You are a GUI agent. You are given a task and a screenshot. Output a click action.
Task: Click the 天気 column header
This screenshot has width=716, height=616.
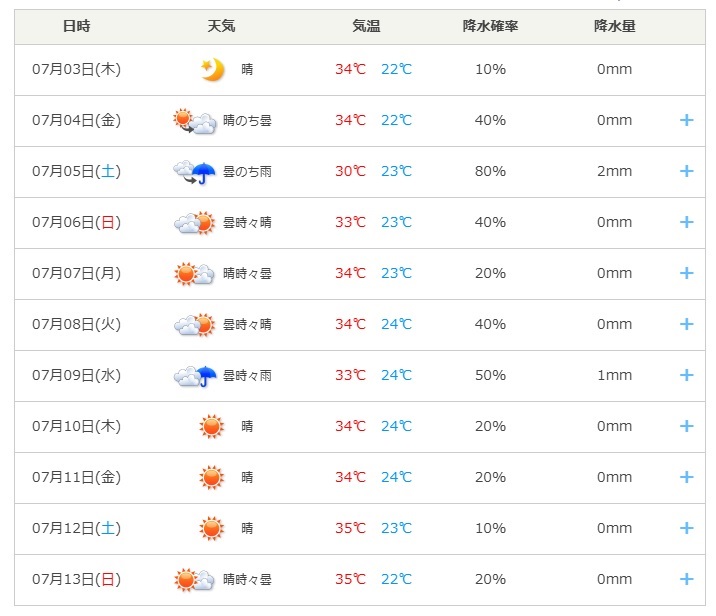(221, 26)
